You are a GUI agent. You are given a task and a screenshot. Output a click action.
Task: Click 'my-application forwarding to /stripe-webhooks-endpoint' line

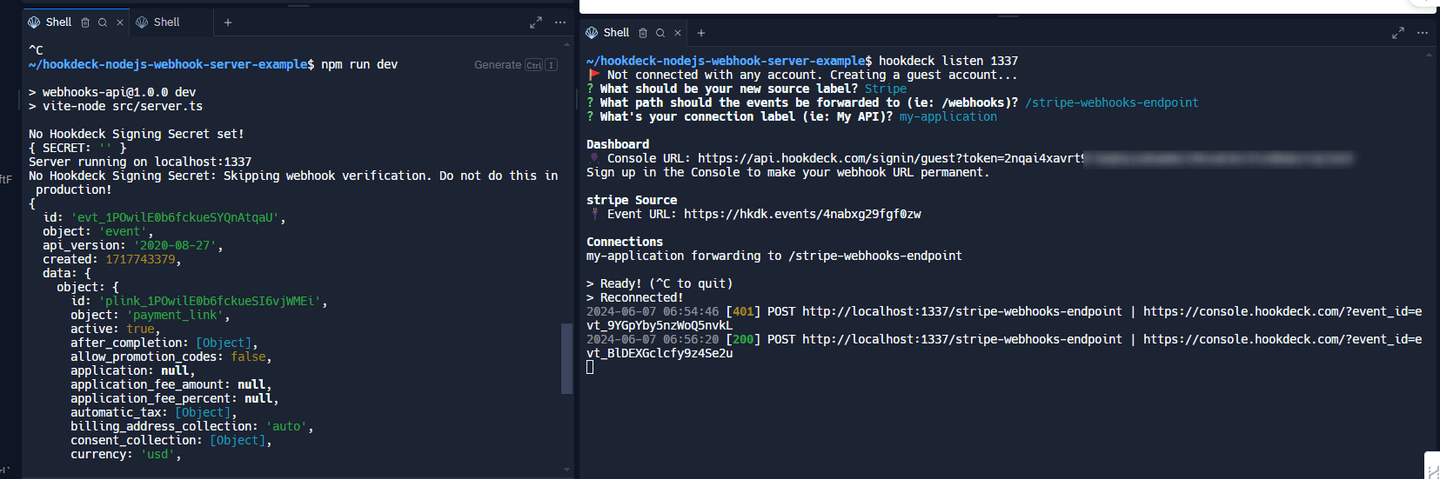774,256
